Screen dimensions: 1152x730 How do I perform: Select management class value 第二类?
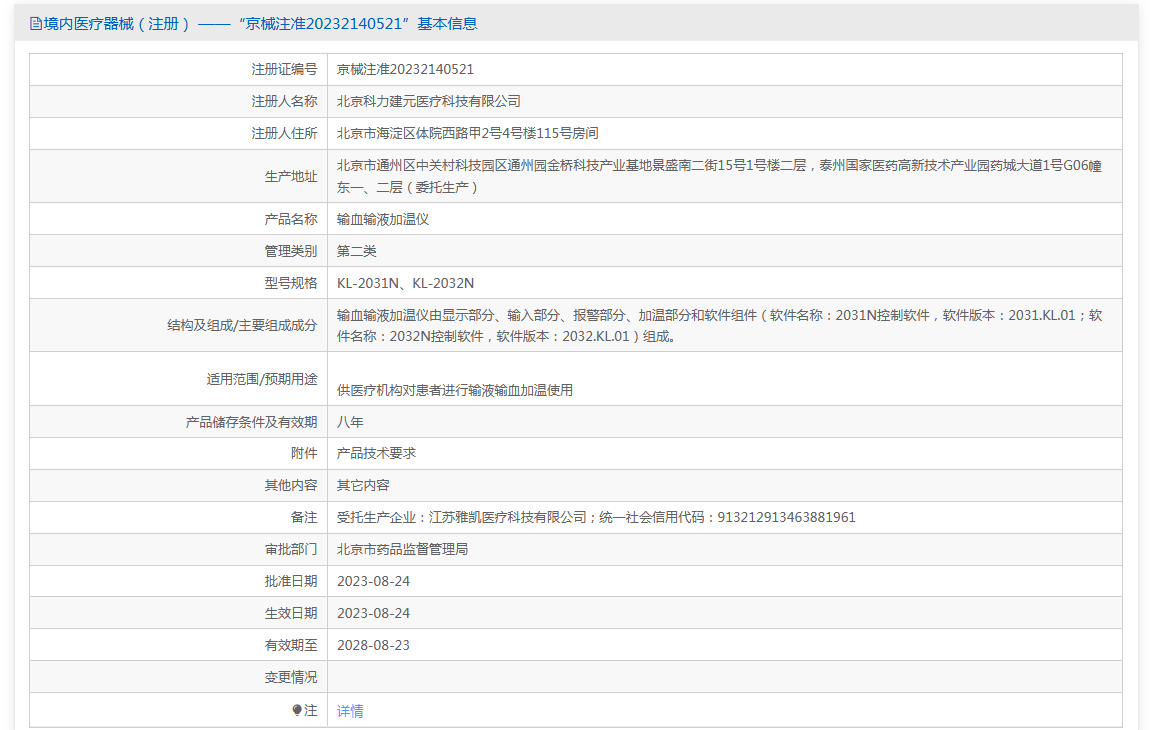pyautogui.click(x=356, y=251)
